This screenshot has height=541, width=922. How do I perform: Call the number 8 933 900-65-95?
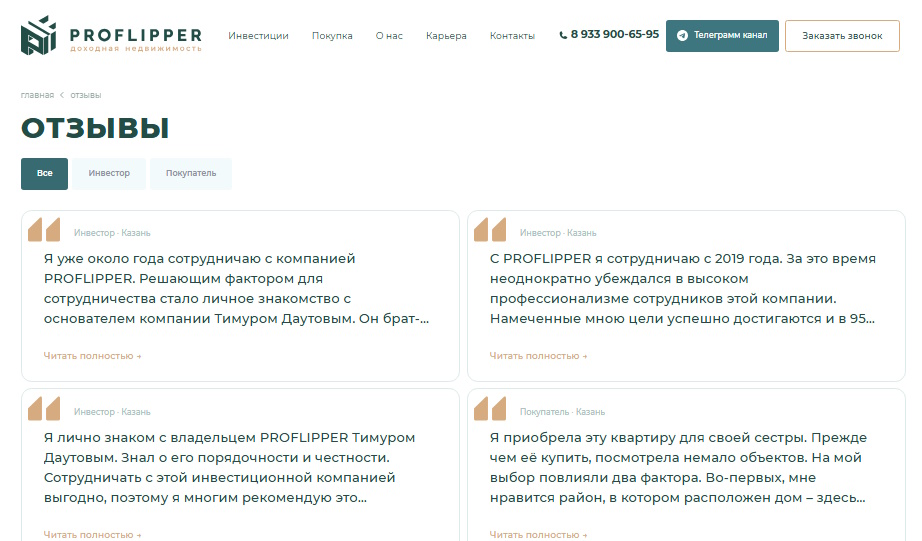coord(614,35)
